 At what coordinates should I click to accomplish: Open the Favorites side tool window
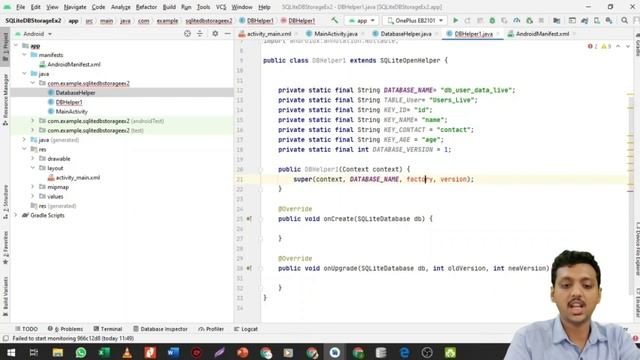click(5, 248)
